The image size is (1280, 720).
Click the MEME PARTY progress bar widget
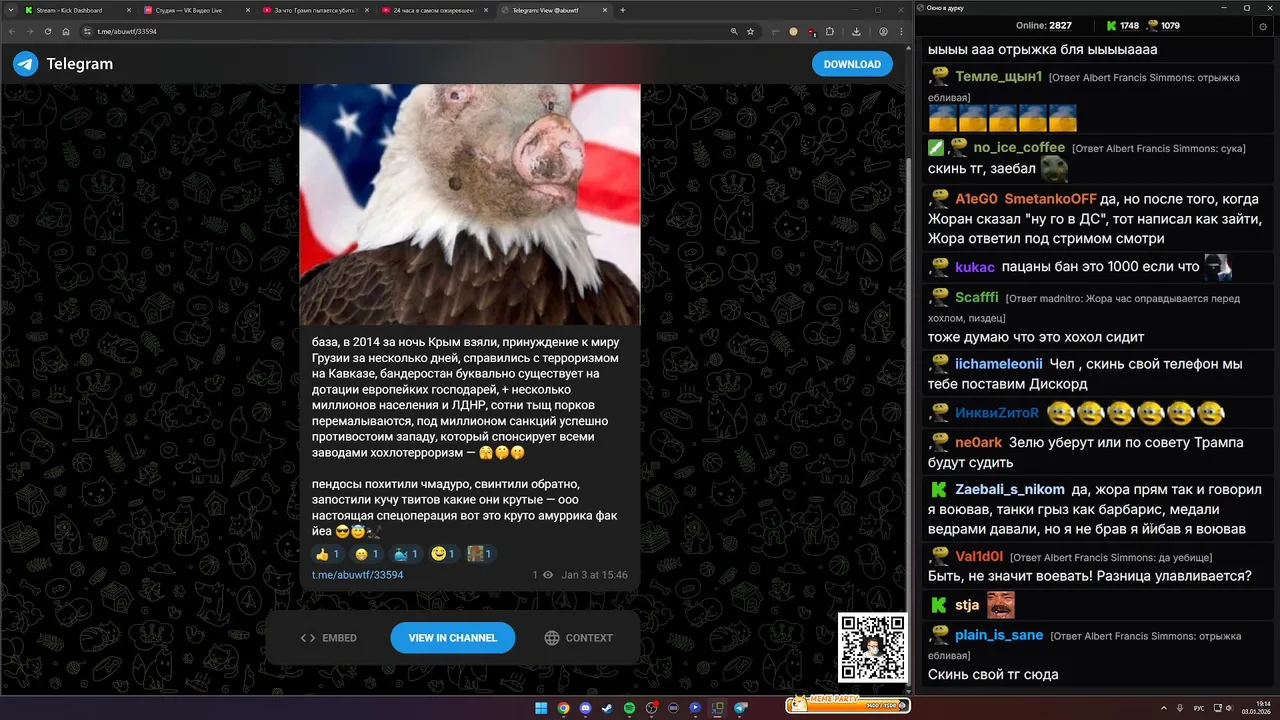tap(848, 705)
